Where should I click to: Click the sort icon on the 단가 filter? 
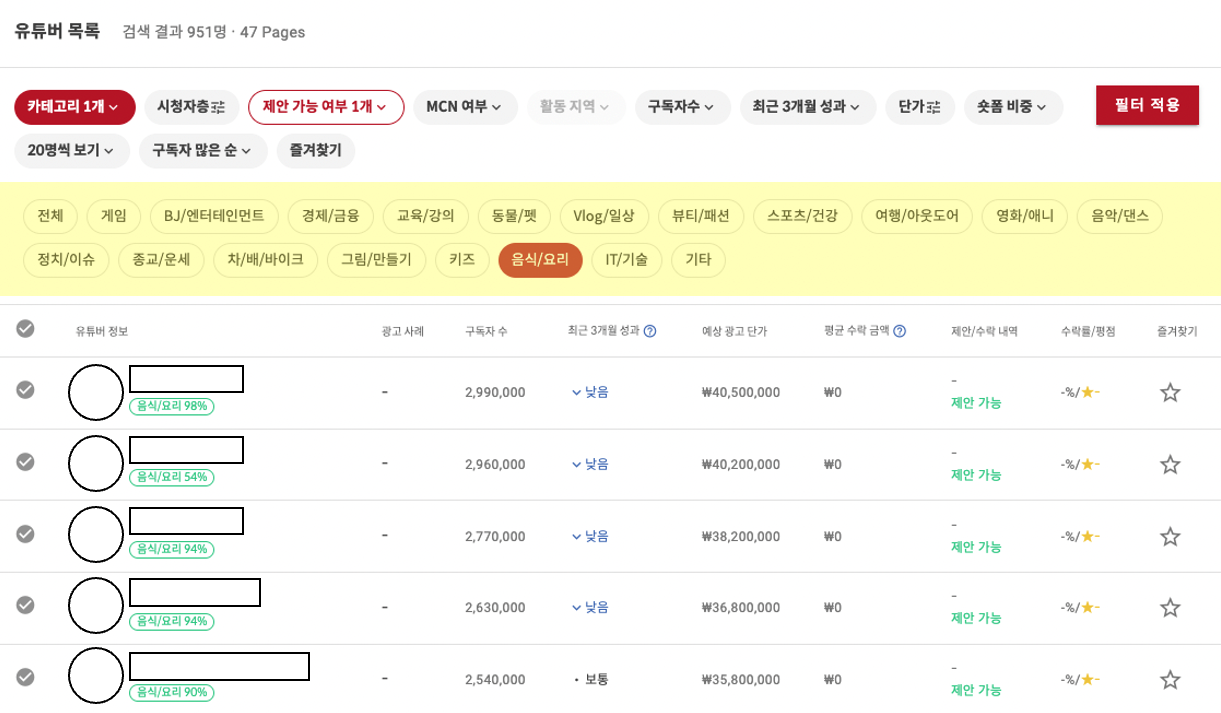(x=934, y=107)
